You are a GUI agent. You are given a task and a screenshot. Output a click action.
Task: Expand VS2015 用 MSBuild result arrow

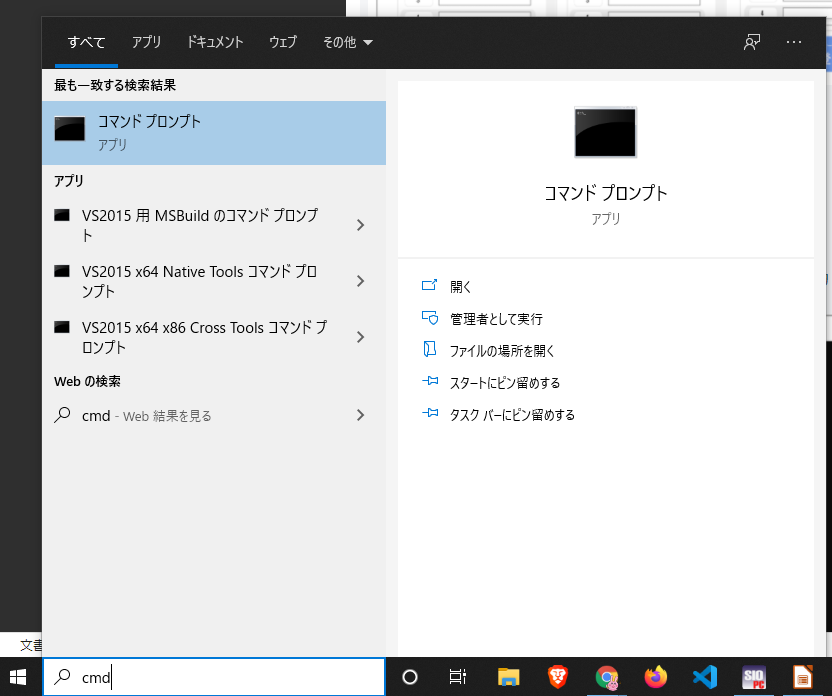361,225
